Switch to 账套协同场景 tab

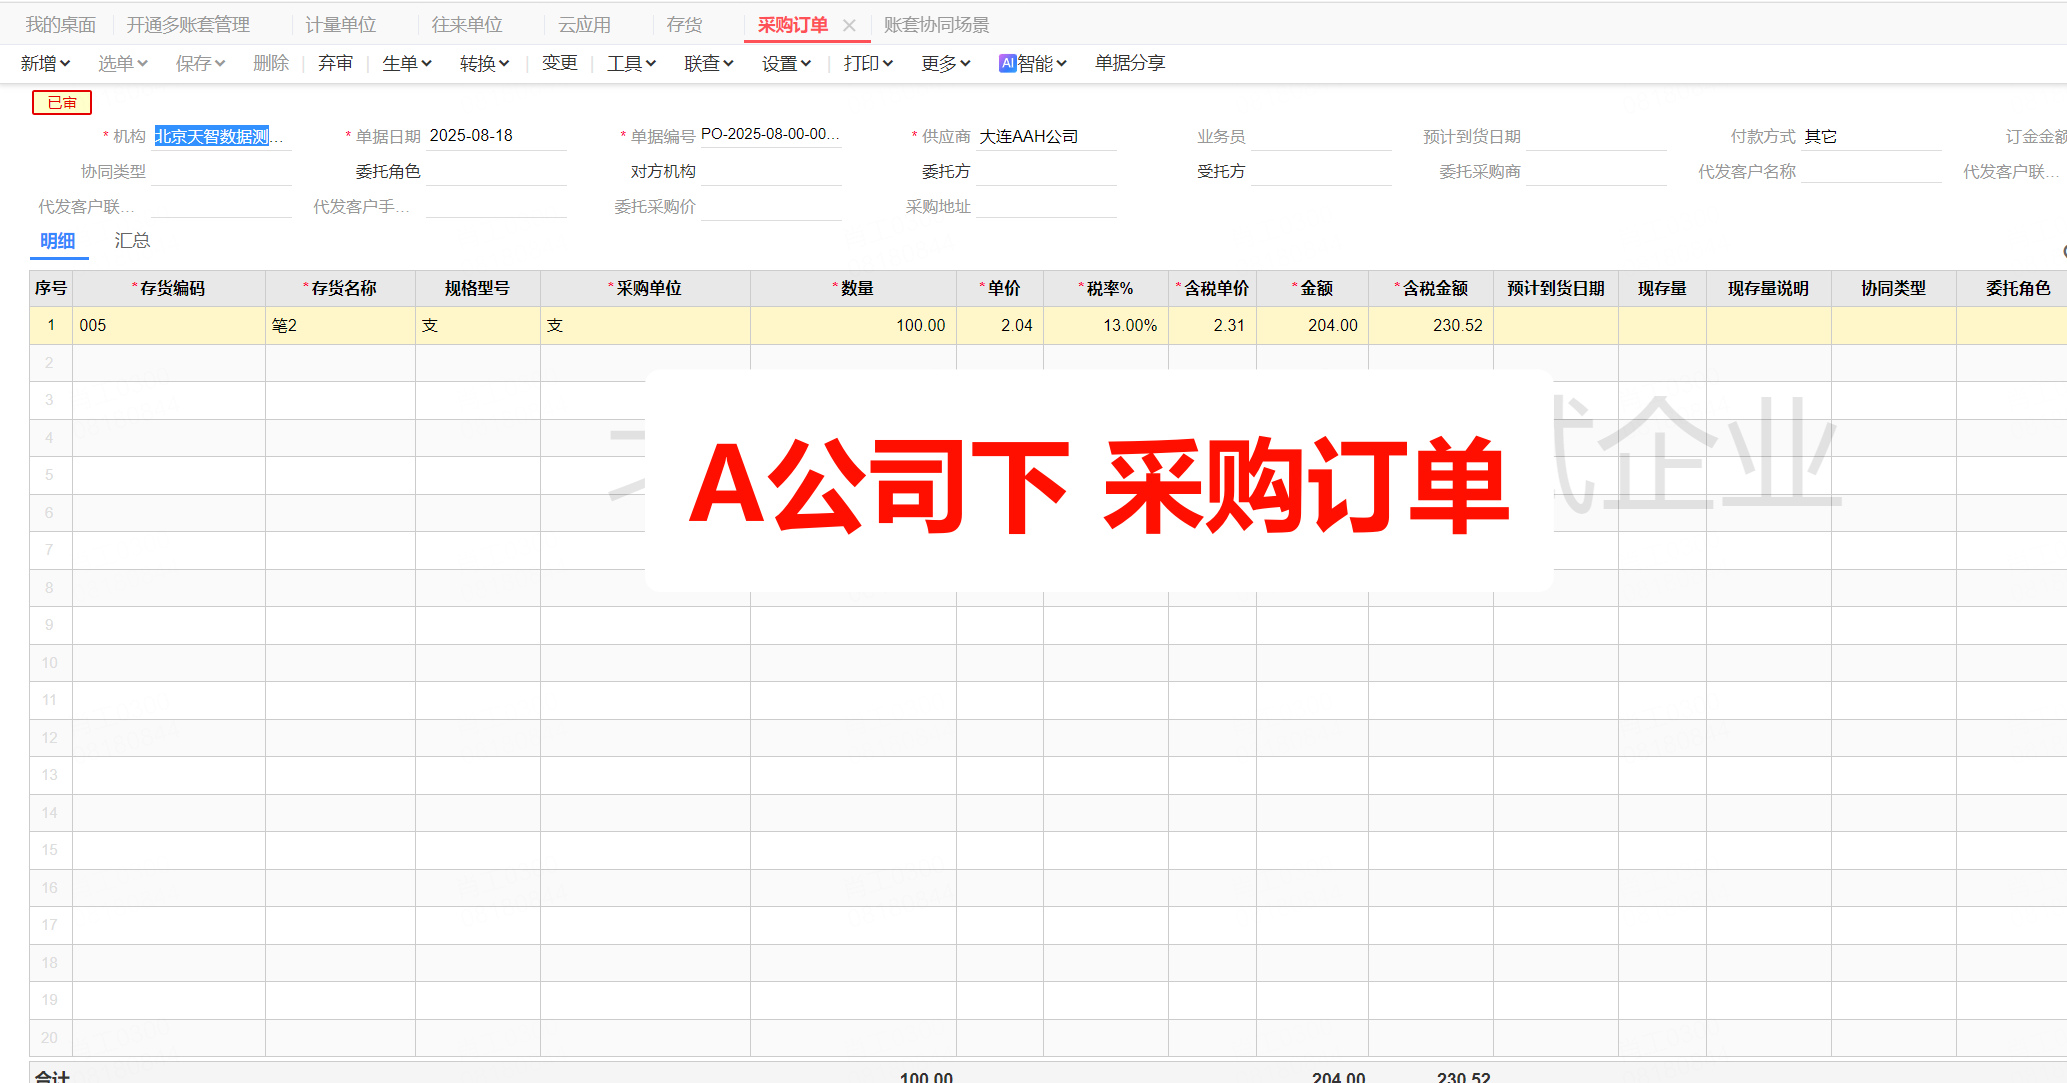point(936,25)
